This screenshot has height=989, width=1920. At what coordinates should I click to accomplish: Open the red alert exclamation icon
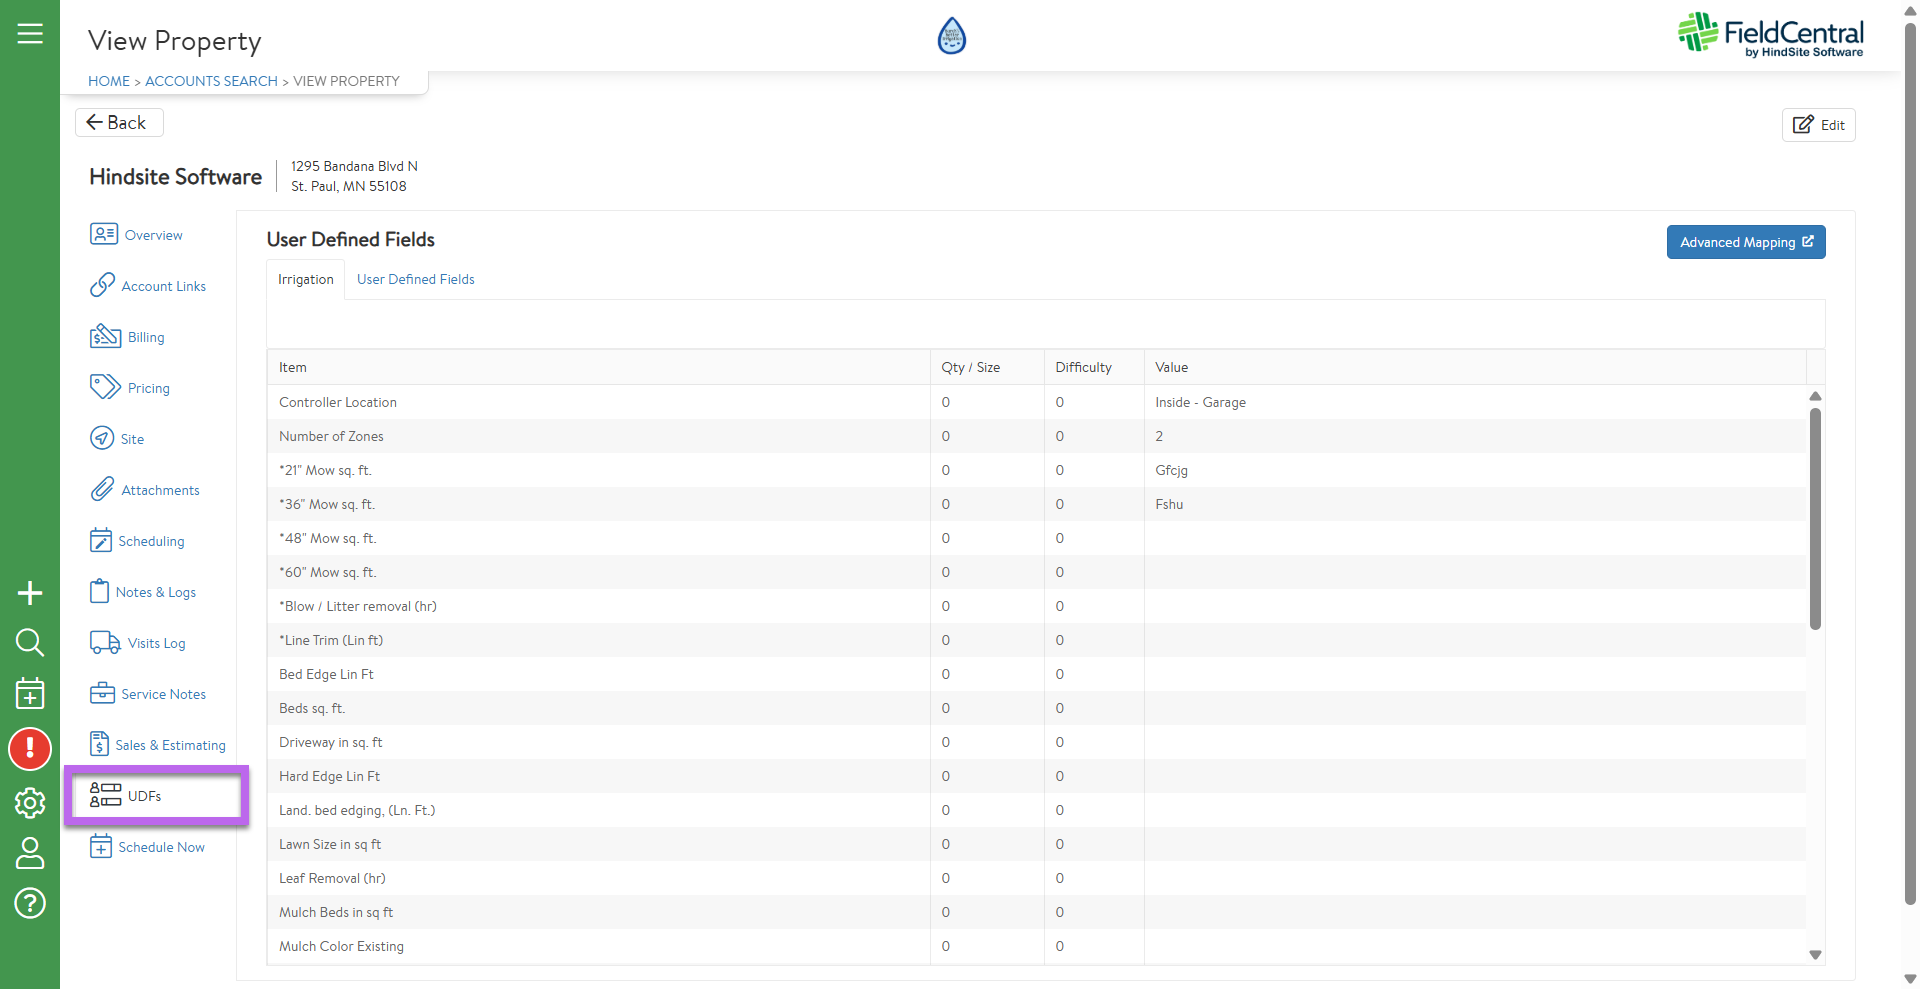[30, 748]
